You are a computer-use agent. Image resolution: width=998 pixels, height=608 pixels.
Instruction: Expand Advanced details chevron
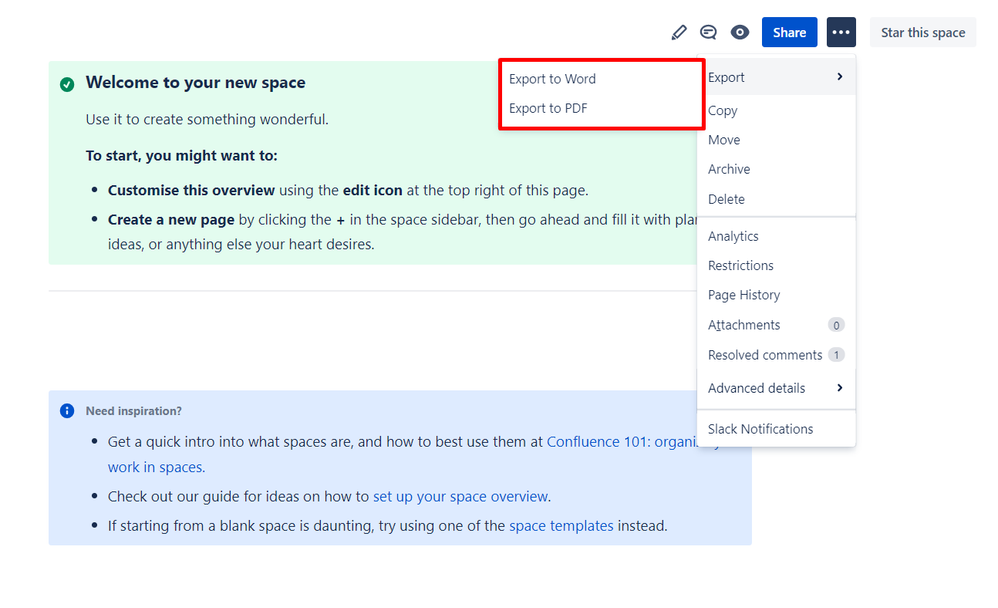pyautogui.click(x=840, y=388)
